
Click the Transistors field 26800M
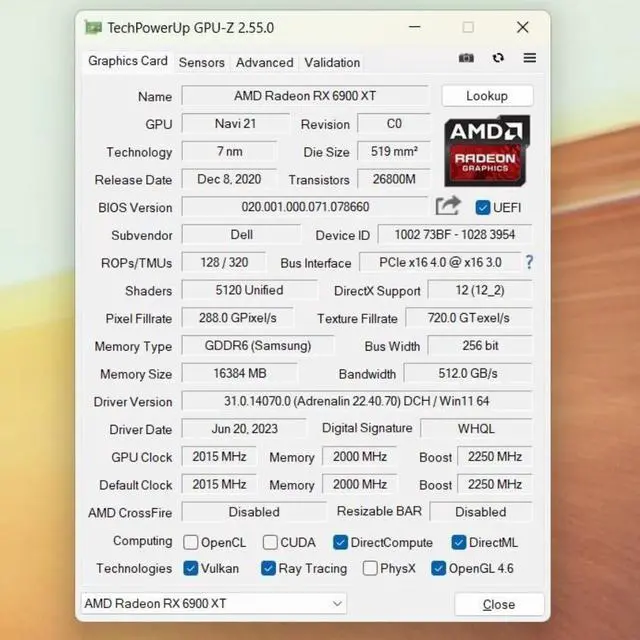[x=394, y=179]
